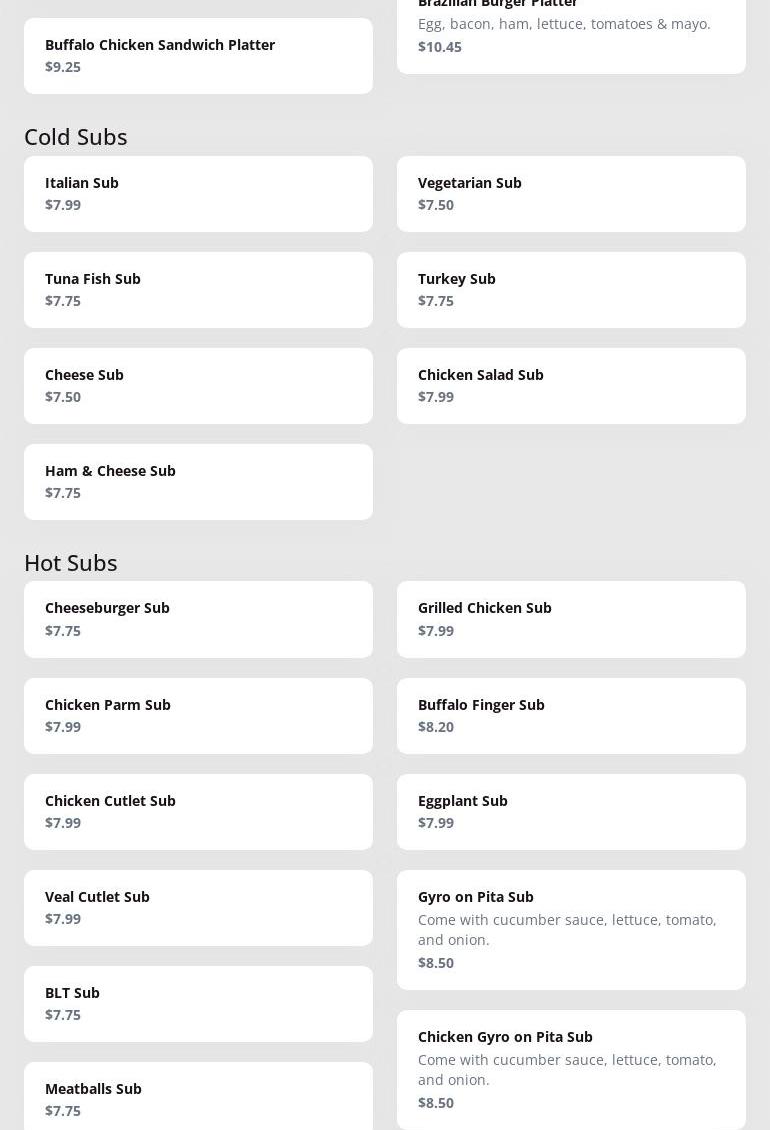
Task: Open Chicken Cutlet Sub card
Action: click(x=198, y=811)
